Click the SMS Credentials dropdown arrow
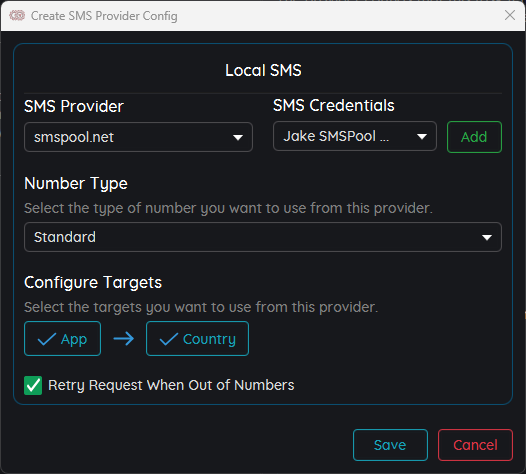The image size is (526, 474). pos(422,137)
